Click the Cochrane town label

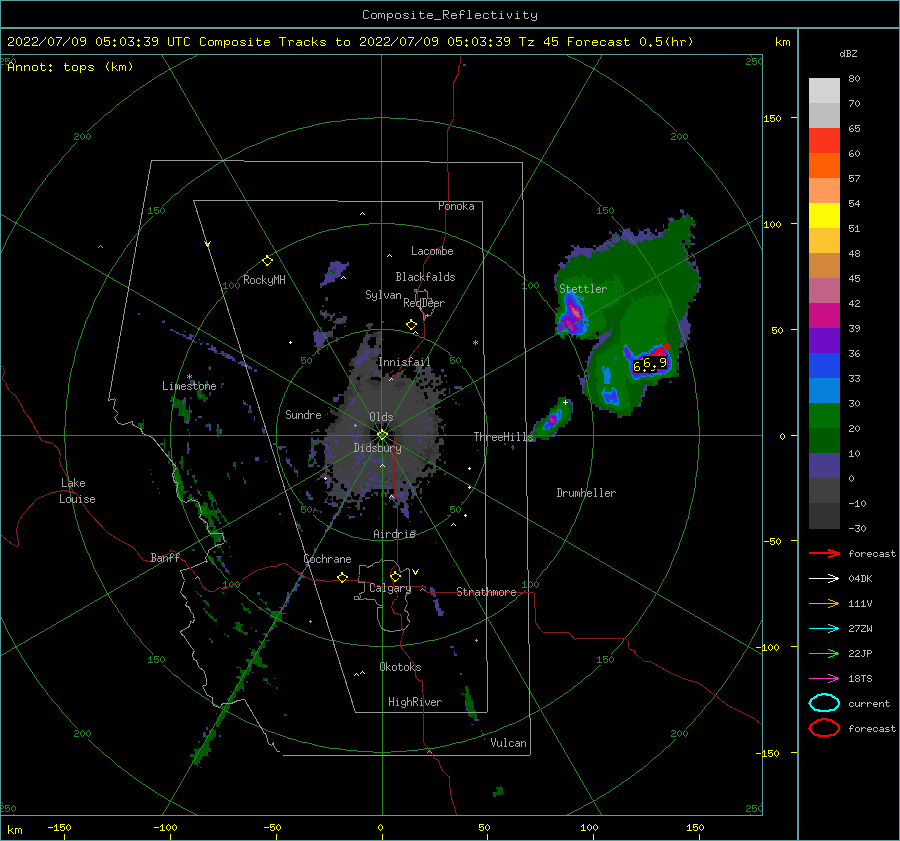pos(327,559)
